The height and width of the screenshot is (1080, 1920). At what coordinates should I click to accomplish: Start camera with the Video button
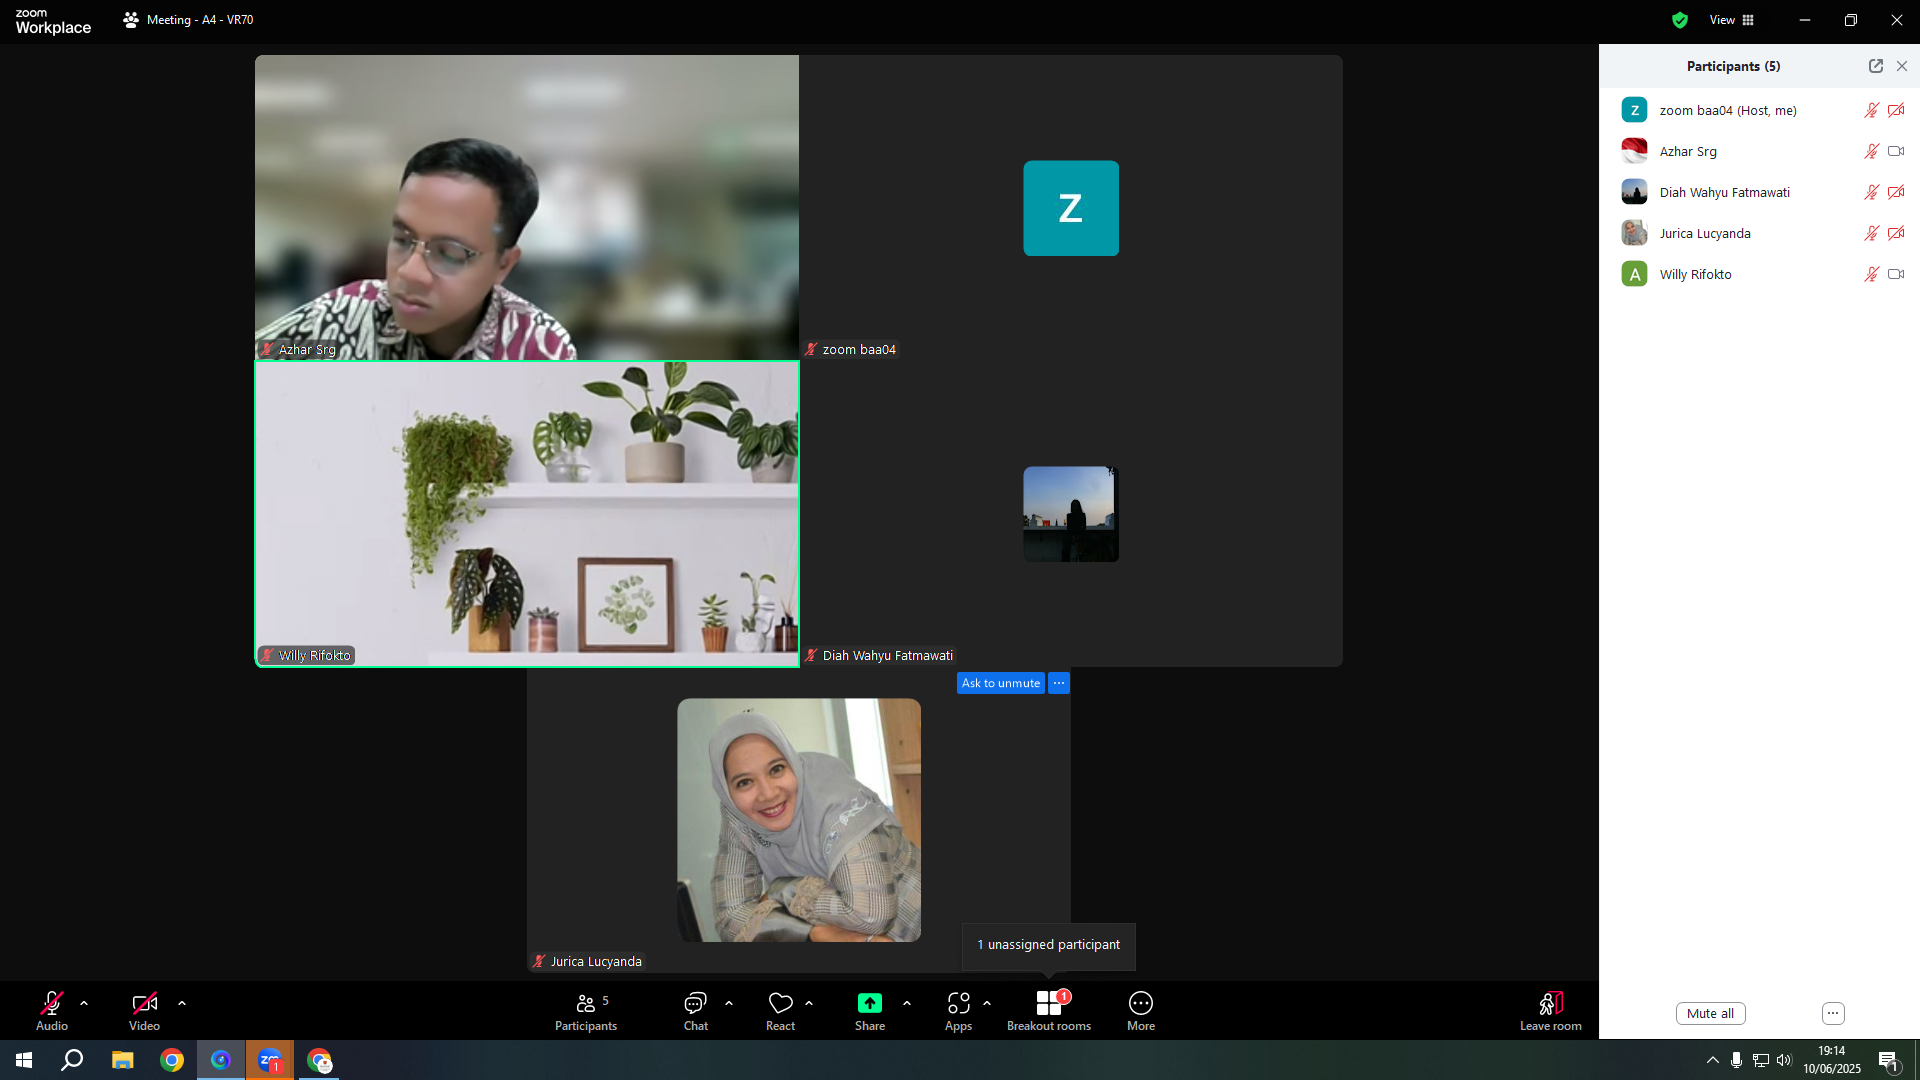(x=144, y=1010)
